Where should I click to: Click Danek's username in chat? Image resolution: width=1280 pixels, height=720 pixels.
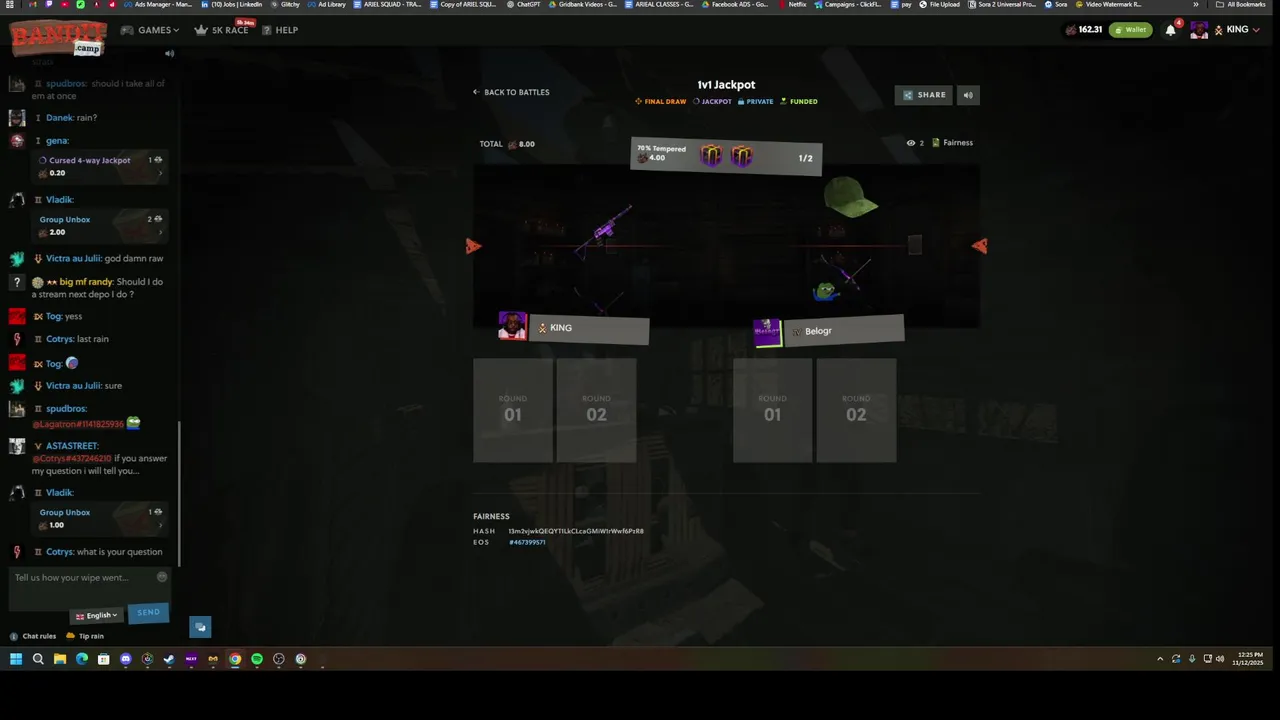tap(60, 118)
